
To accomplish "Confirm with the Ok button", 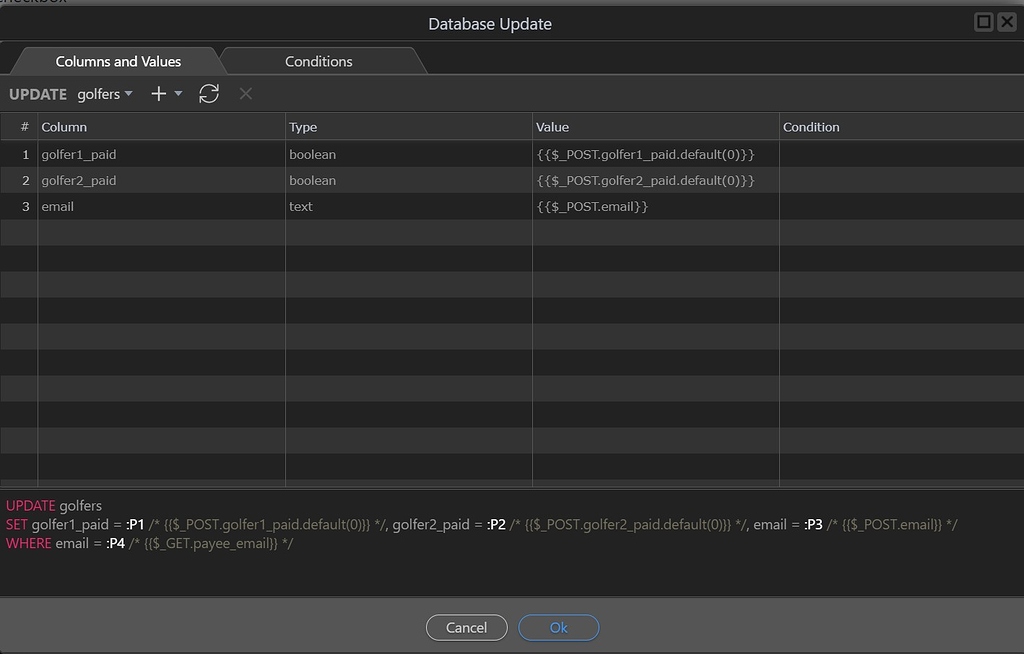I will coord(558,628).
